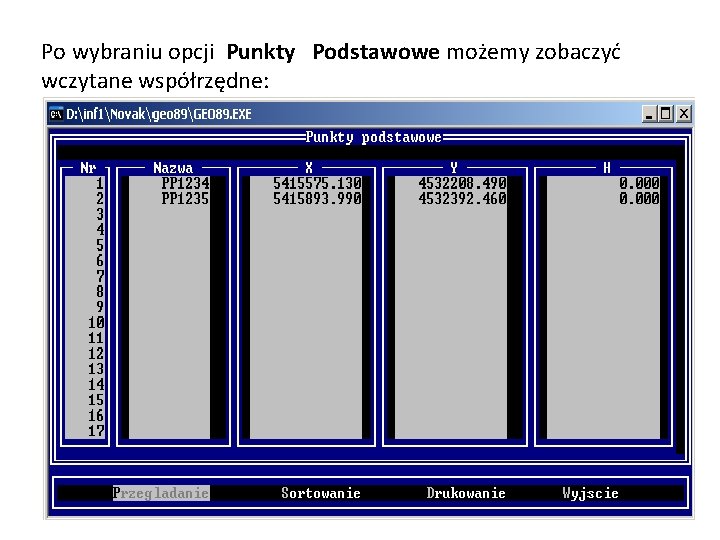Choose the Sortowanie menu option
The width and height of the screenshot is (720, 540).
321,493
